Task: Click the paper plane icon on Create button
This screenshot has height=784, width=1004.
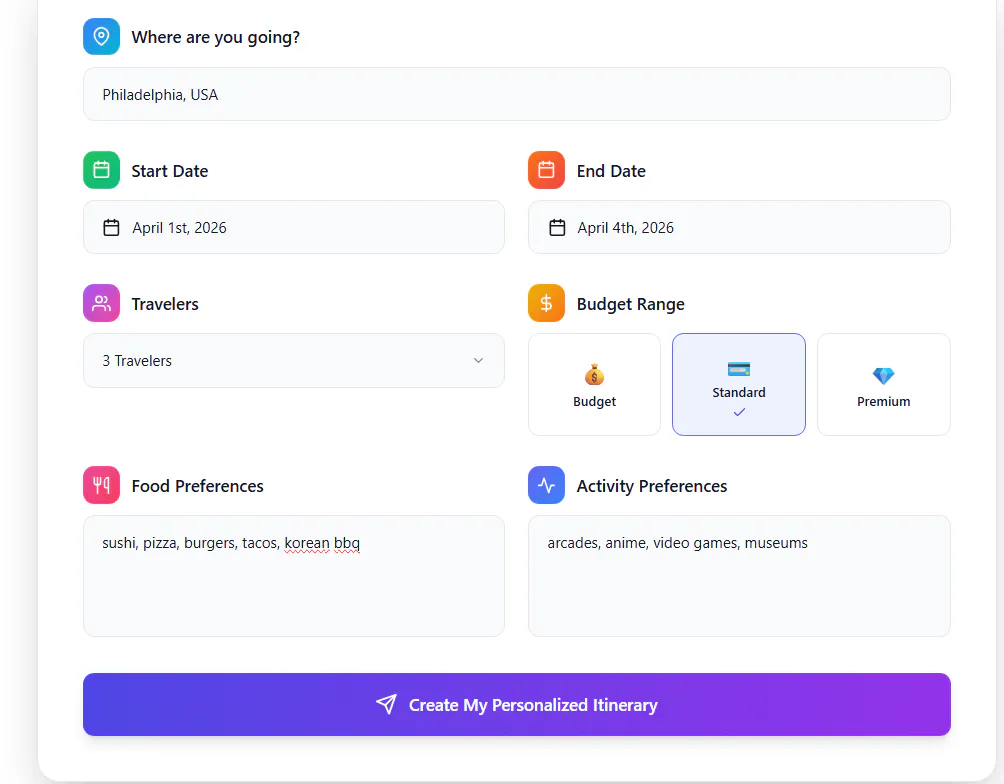Action: [386, 705]
